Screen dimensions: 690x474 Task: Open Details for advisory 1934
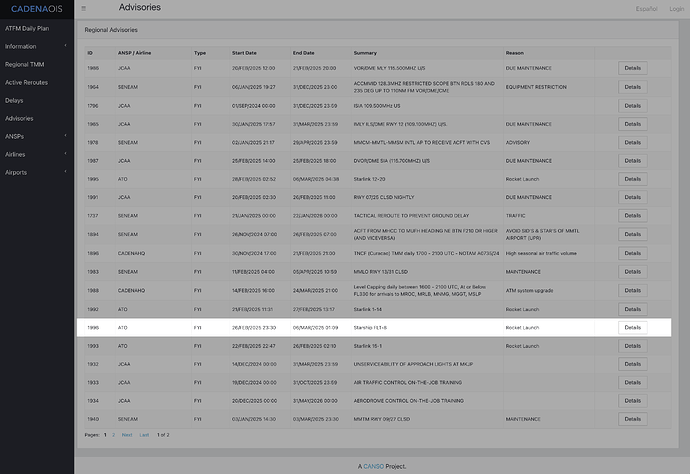[632, 401]
